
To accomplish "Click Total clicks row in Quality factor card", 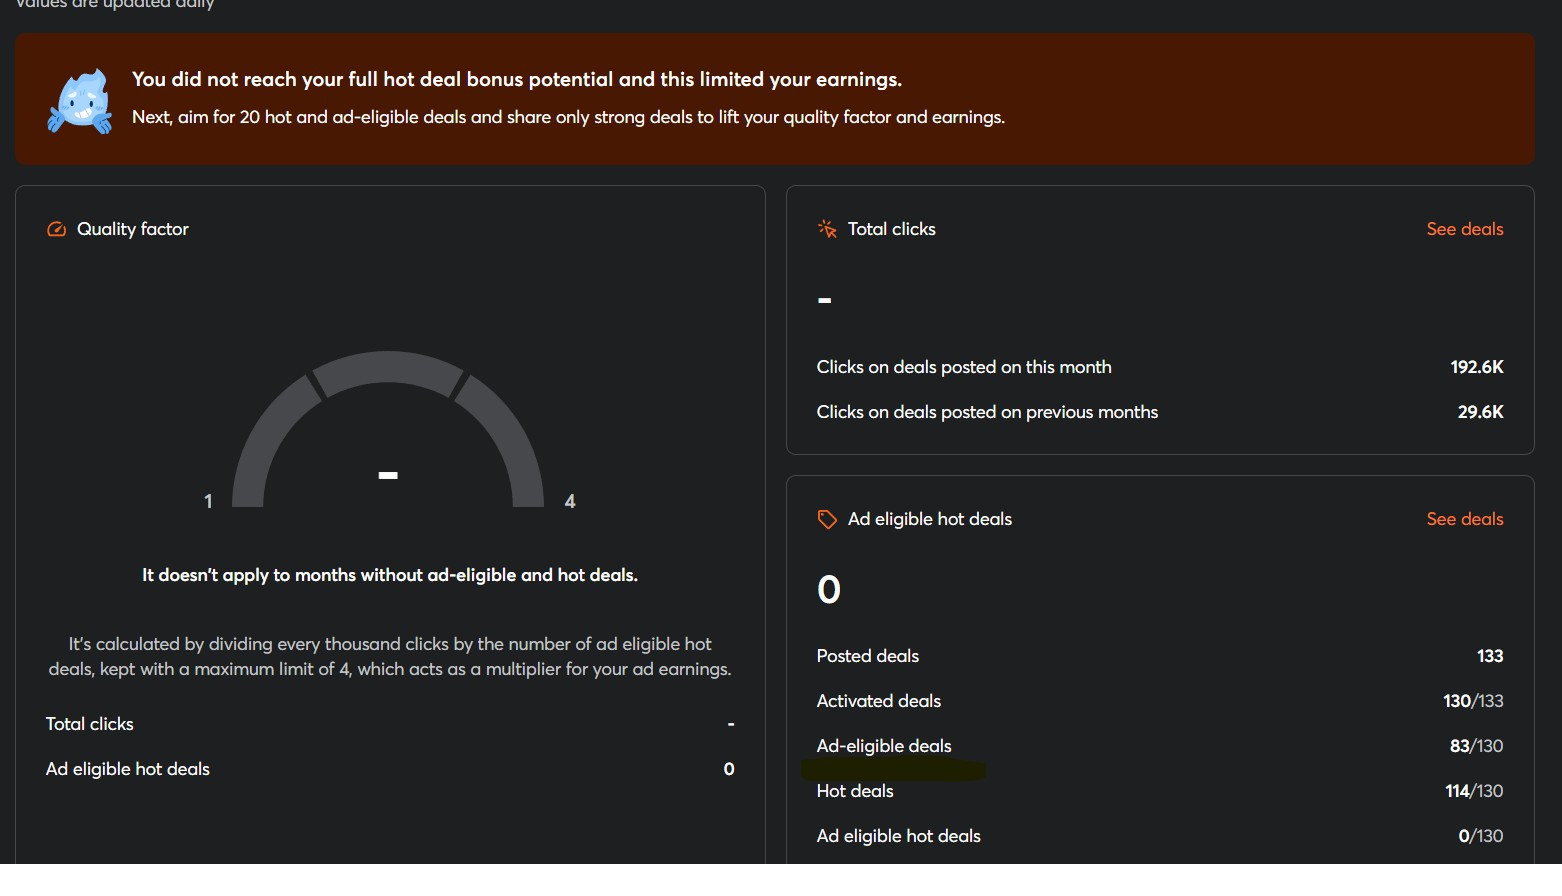I will point(90,724).
